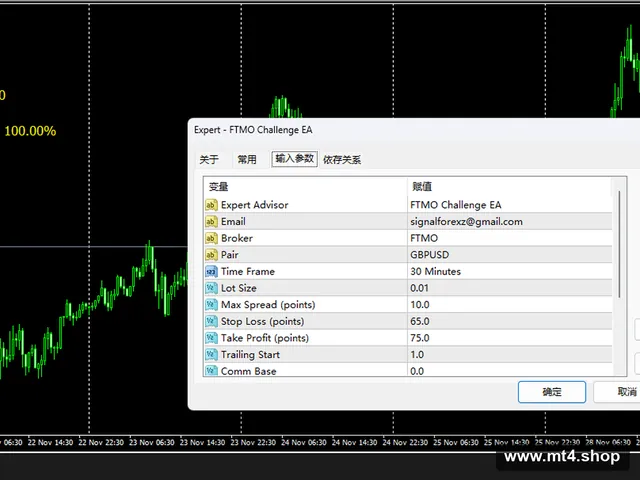
Task: Open the 依存关系 tab
Action: pos(342,160)
